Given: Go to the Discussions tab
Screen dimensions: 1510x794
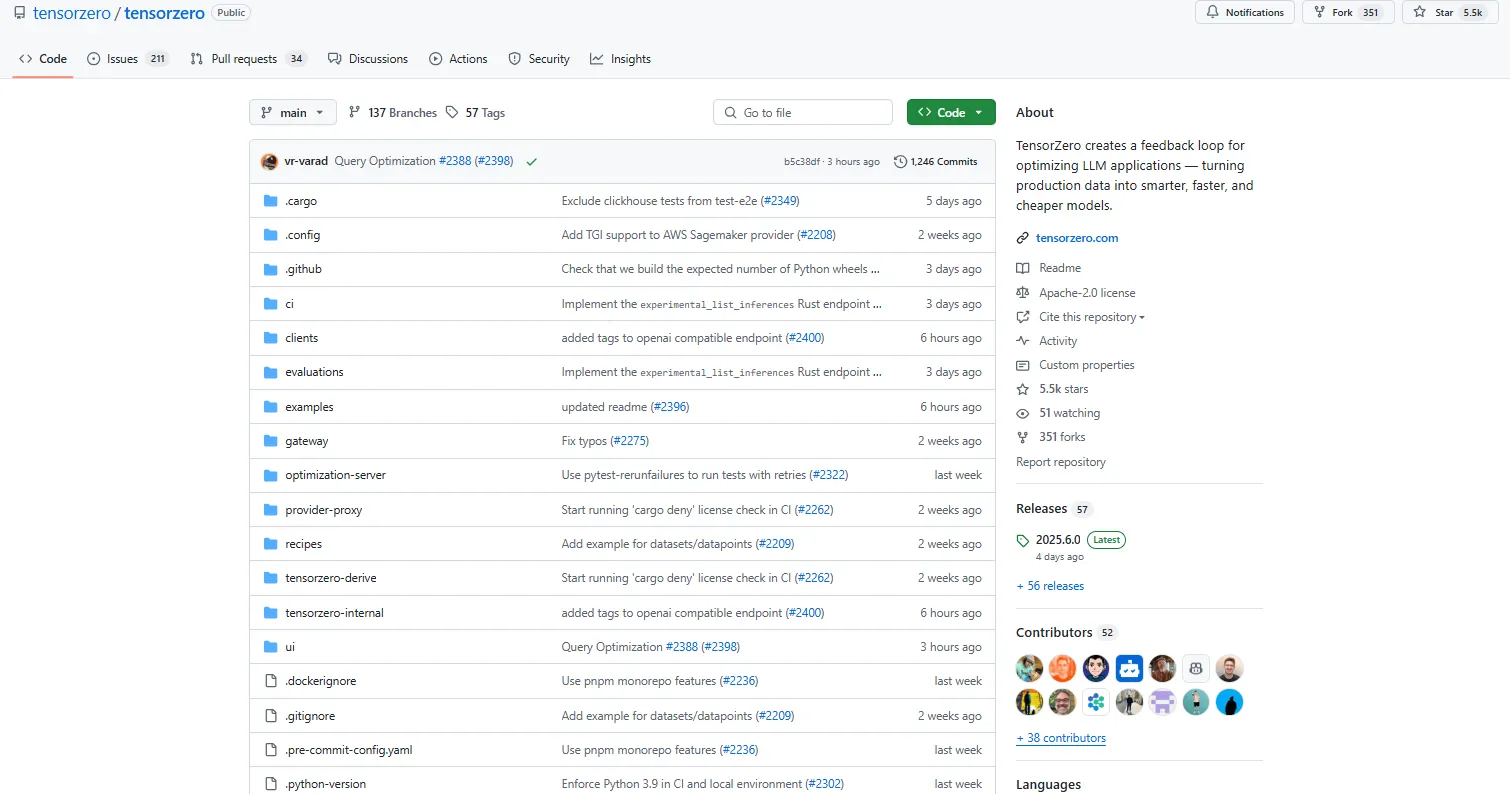Looking at the screenshot, I should pyautogui.click(x=368, y=59).
